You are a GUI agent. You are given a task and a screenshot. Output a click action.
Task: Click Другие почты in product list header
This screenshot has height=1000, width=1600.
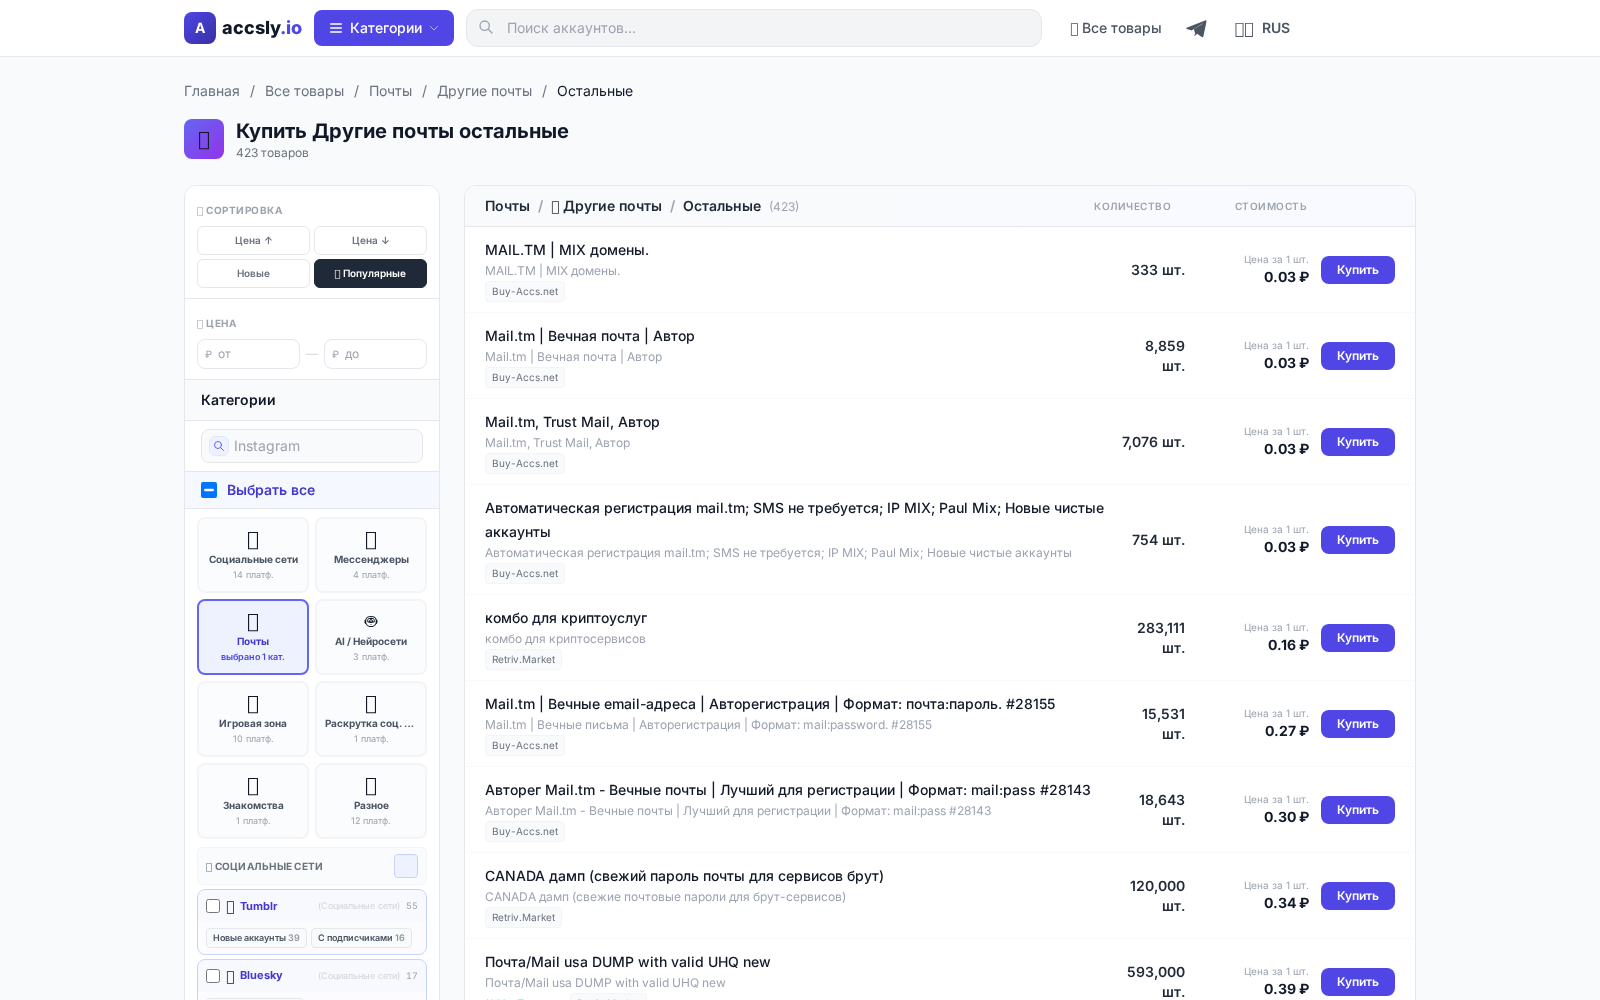pos(606,206)
